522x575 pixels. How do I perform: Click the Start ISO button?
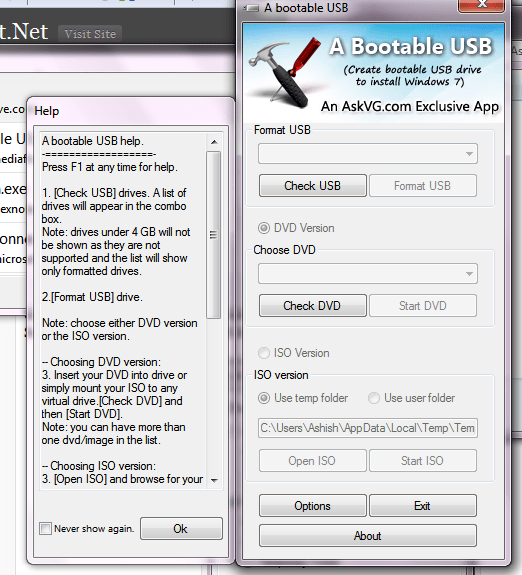(x=423, y=461)
